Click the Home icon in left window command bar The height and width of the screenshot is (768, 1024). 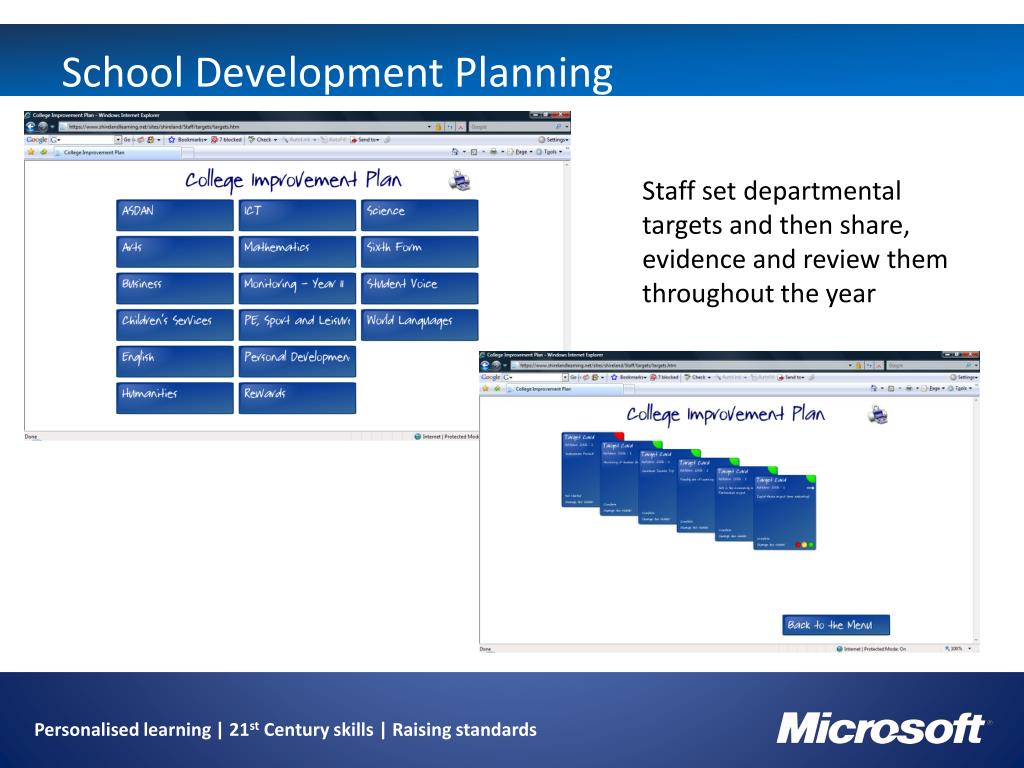pos(455,152)
